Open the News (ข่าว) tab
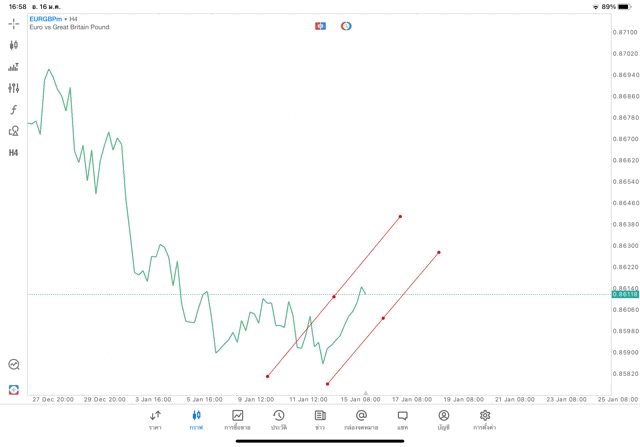 [x=319, y=419]
